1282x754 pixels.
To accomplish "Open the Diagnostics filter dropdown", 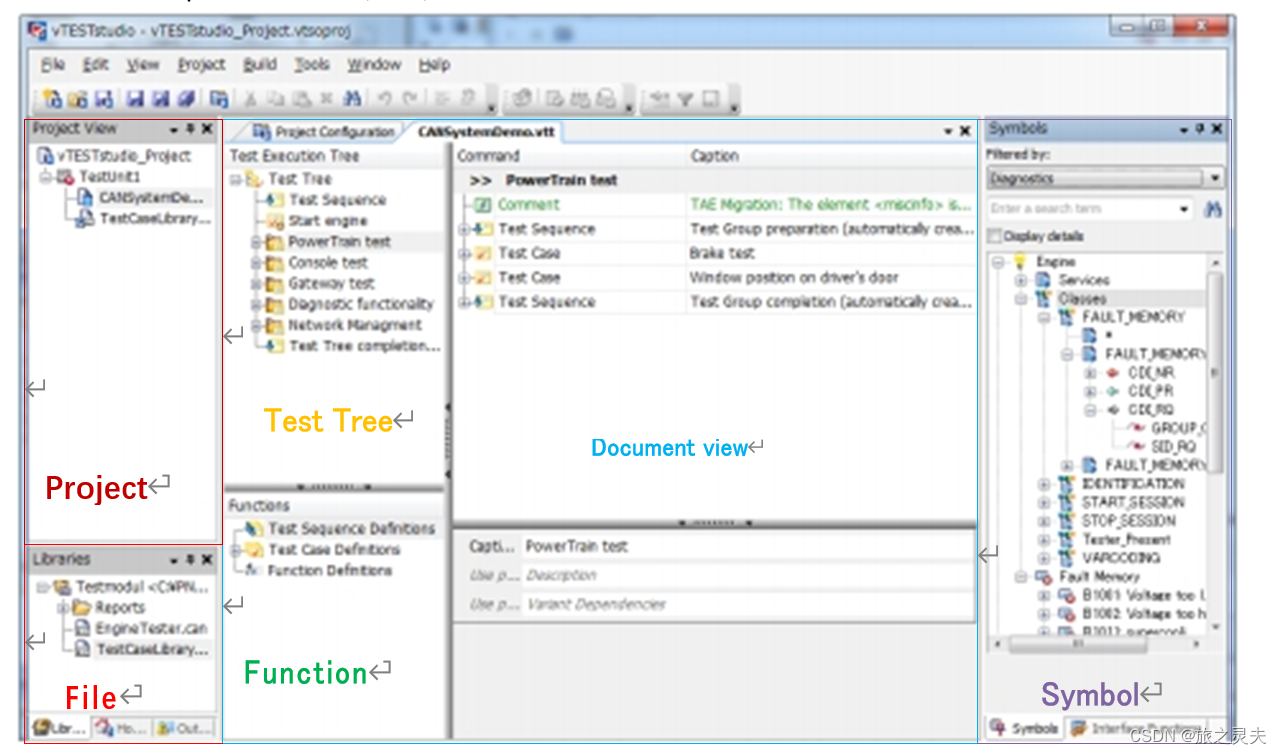I will click(x=1215, y=179).
